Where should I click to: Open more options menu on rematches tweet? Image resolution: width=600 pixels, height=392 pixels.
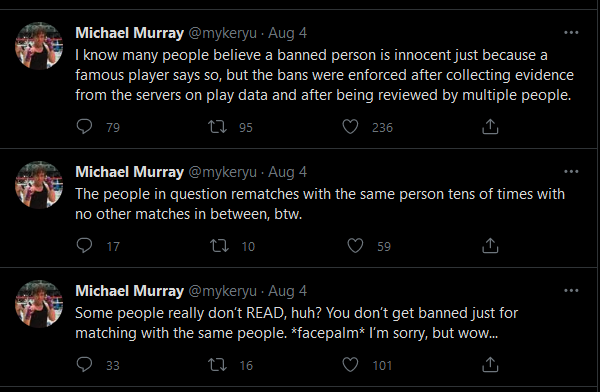pos(571,172)
